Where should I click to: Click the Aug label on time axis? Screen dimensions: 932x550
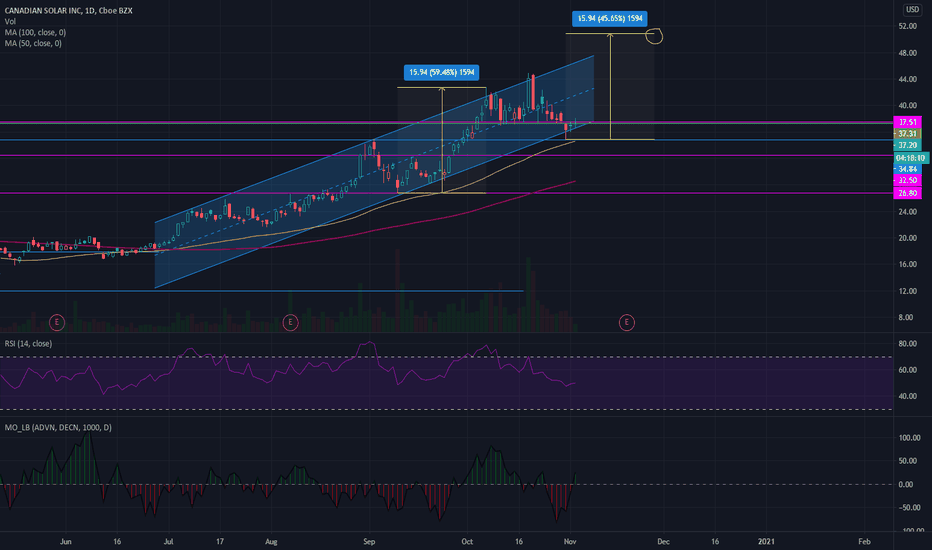(271, 542)
